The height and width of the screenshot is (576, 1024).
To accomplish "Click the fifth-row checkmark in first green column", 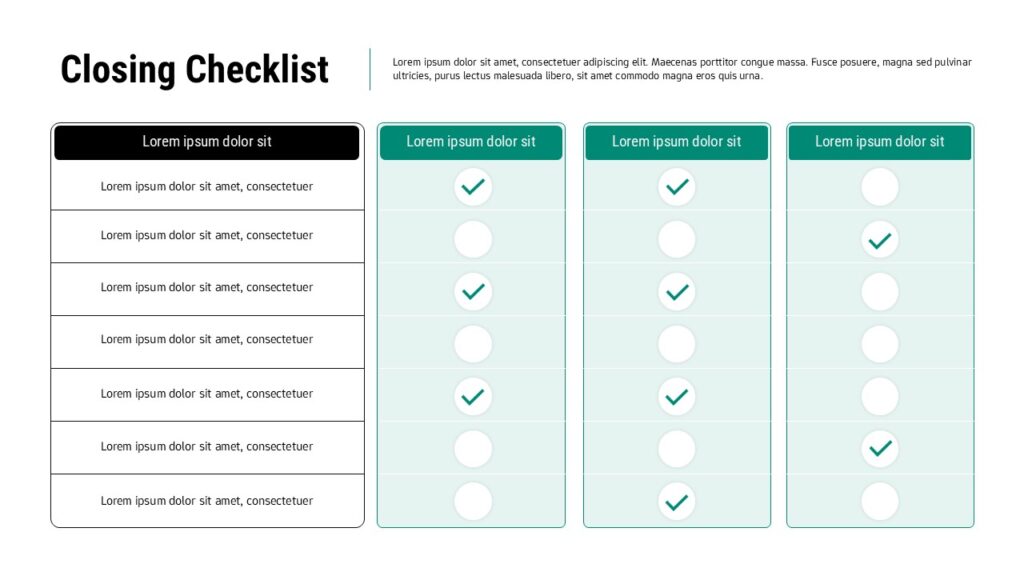I will 473,397.
